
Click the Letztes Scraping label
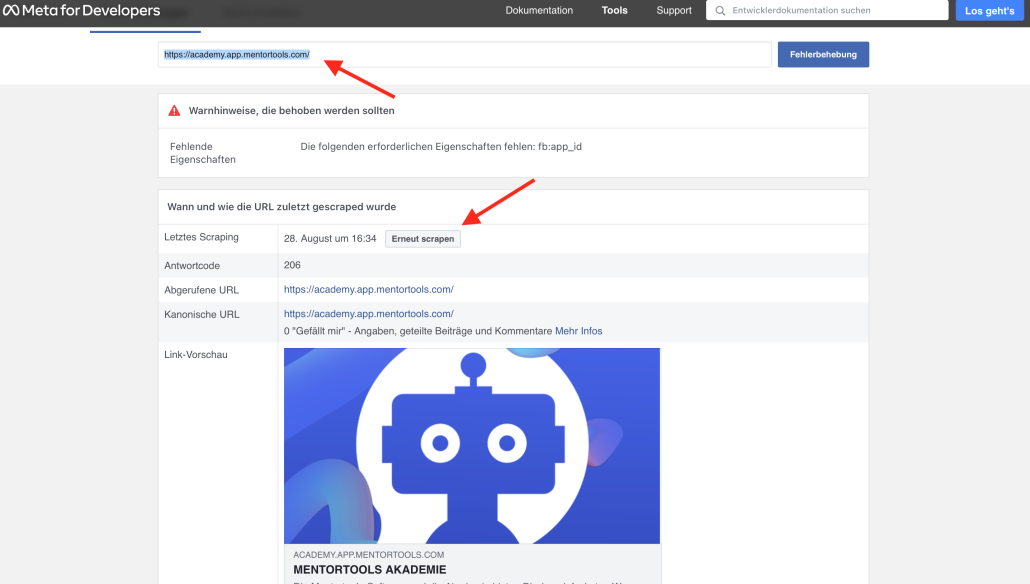point(201,237)
